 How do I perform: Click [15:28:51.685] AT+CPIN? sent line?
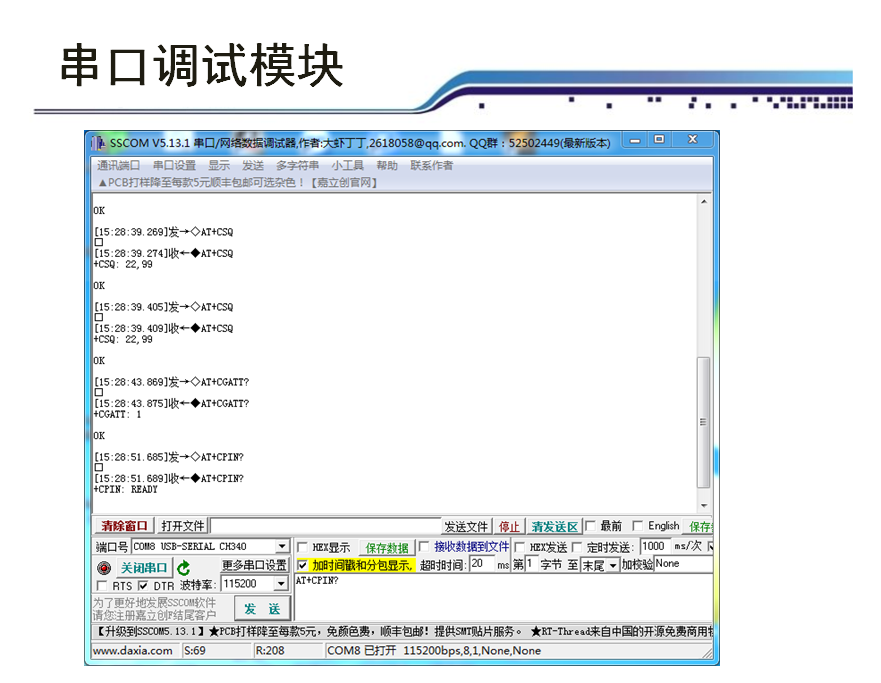tap(169, 457)
